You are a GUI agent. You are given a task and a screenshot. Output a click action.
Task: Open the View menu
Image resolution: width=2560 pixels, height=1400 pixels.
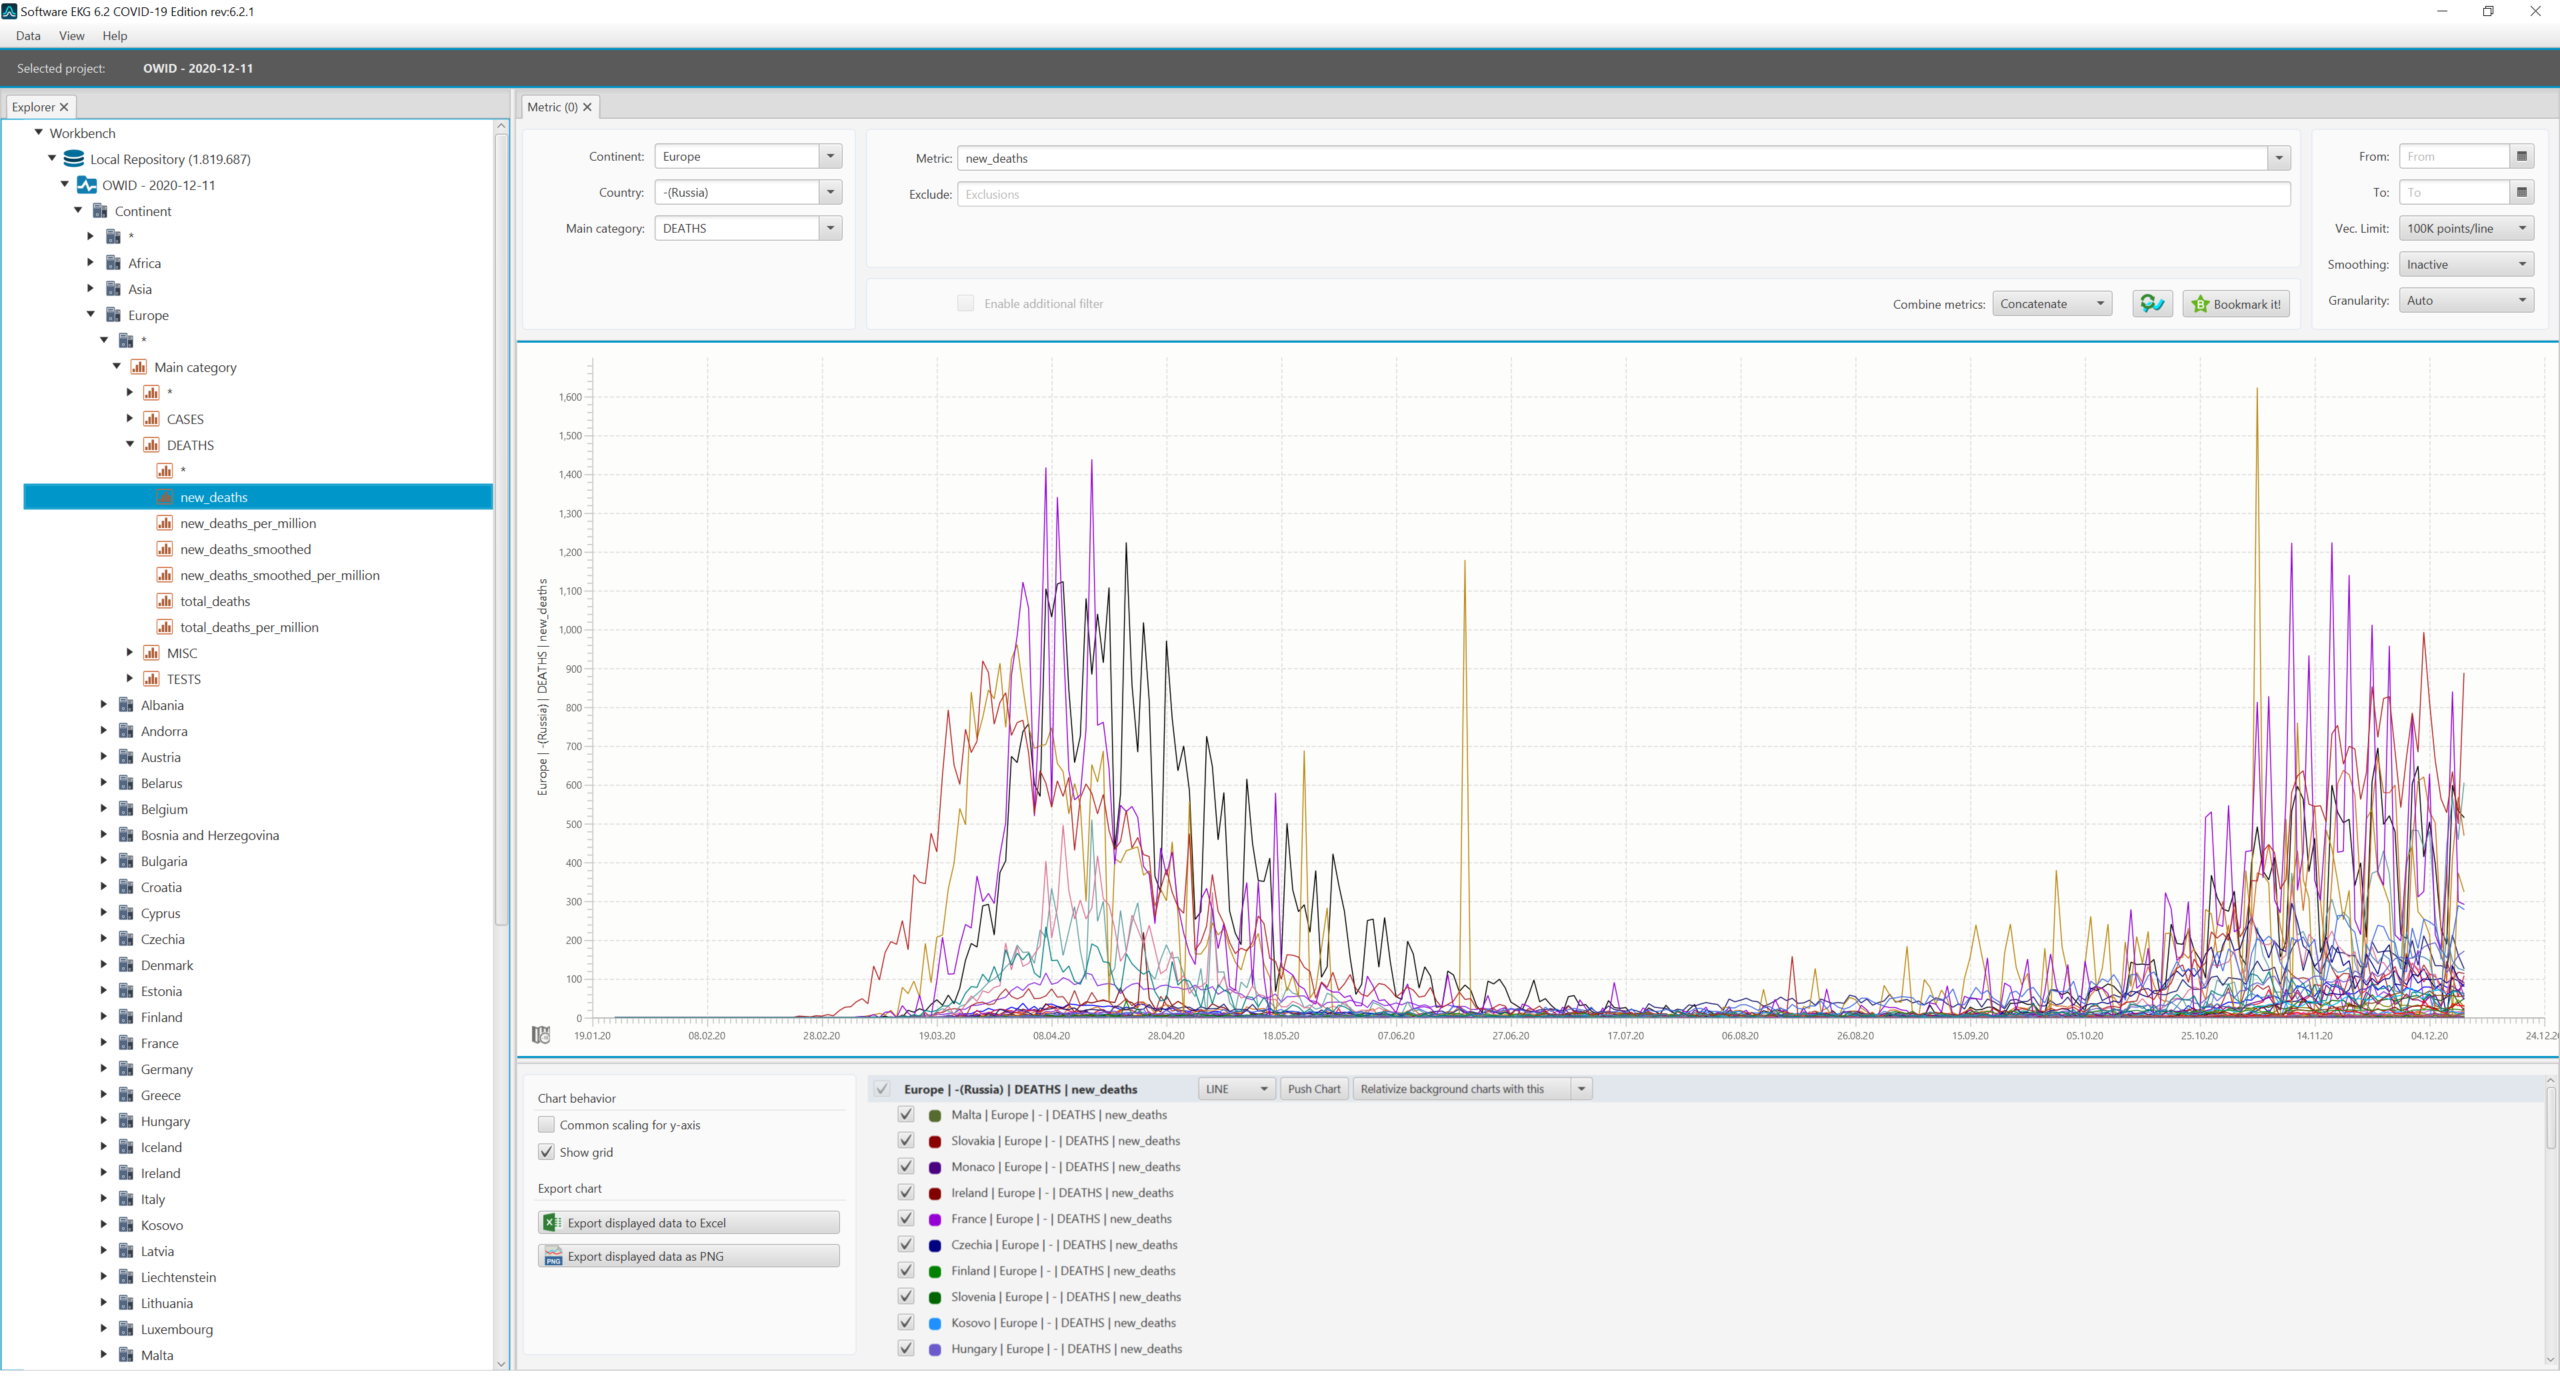tap(71, 36)
